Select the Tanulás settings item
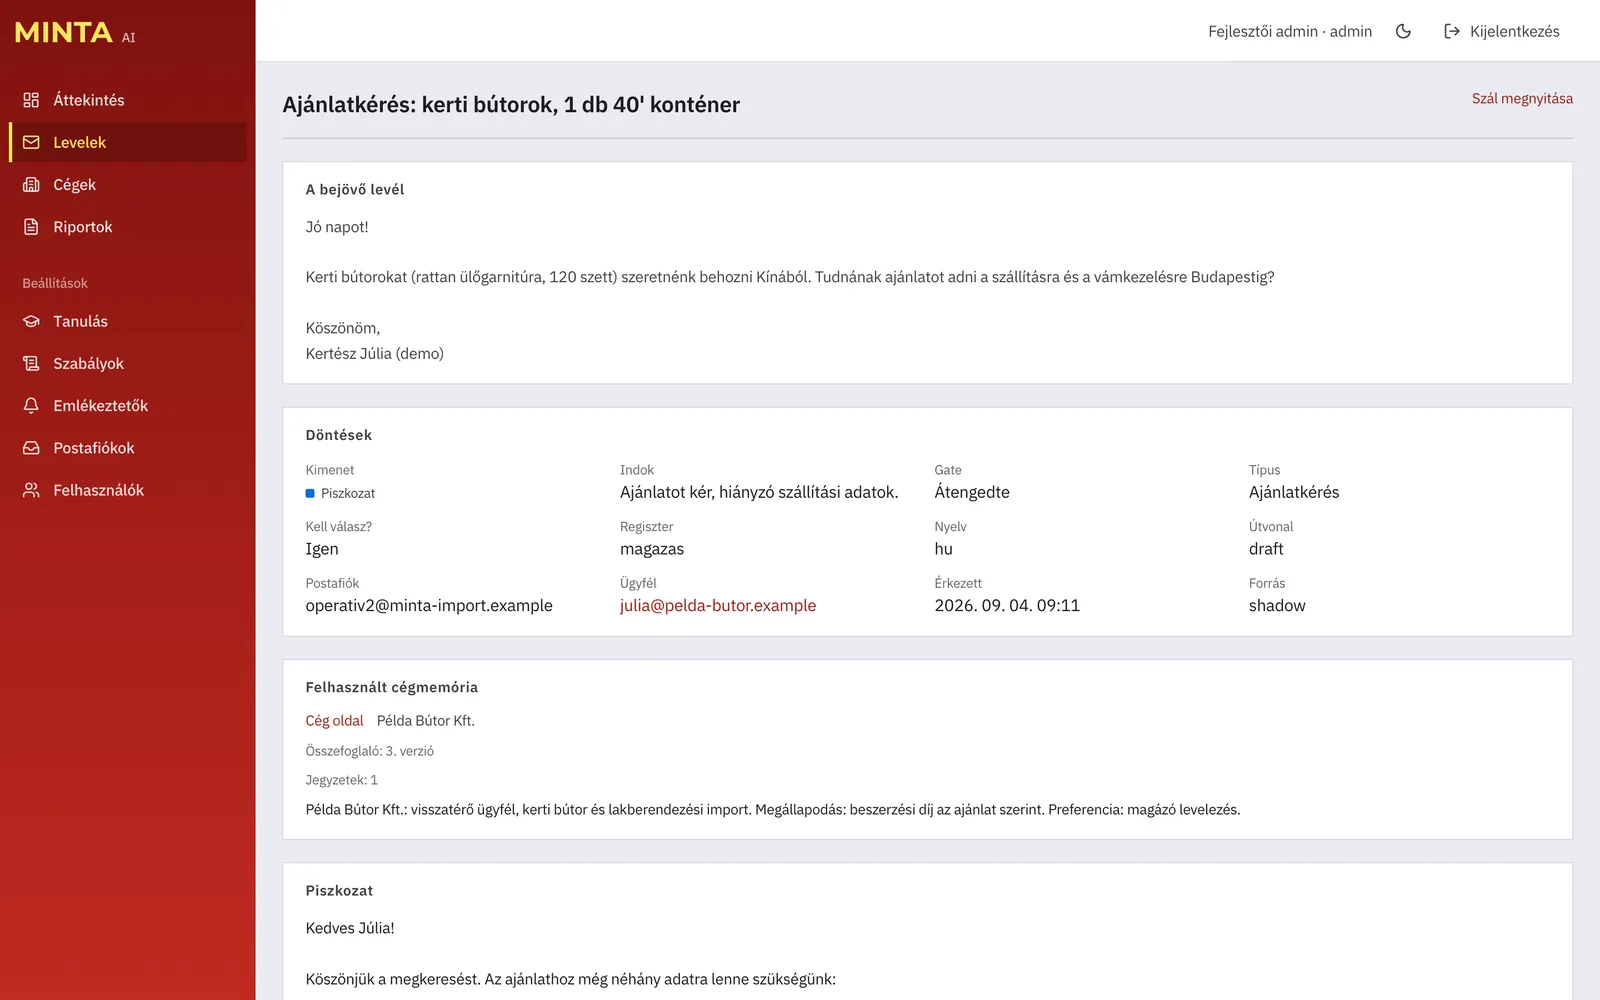 tap(128, 321)
